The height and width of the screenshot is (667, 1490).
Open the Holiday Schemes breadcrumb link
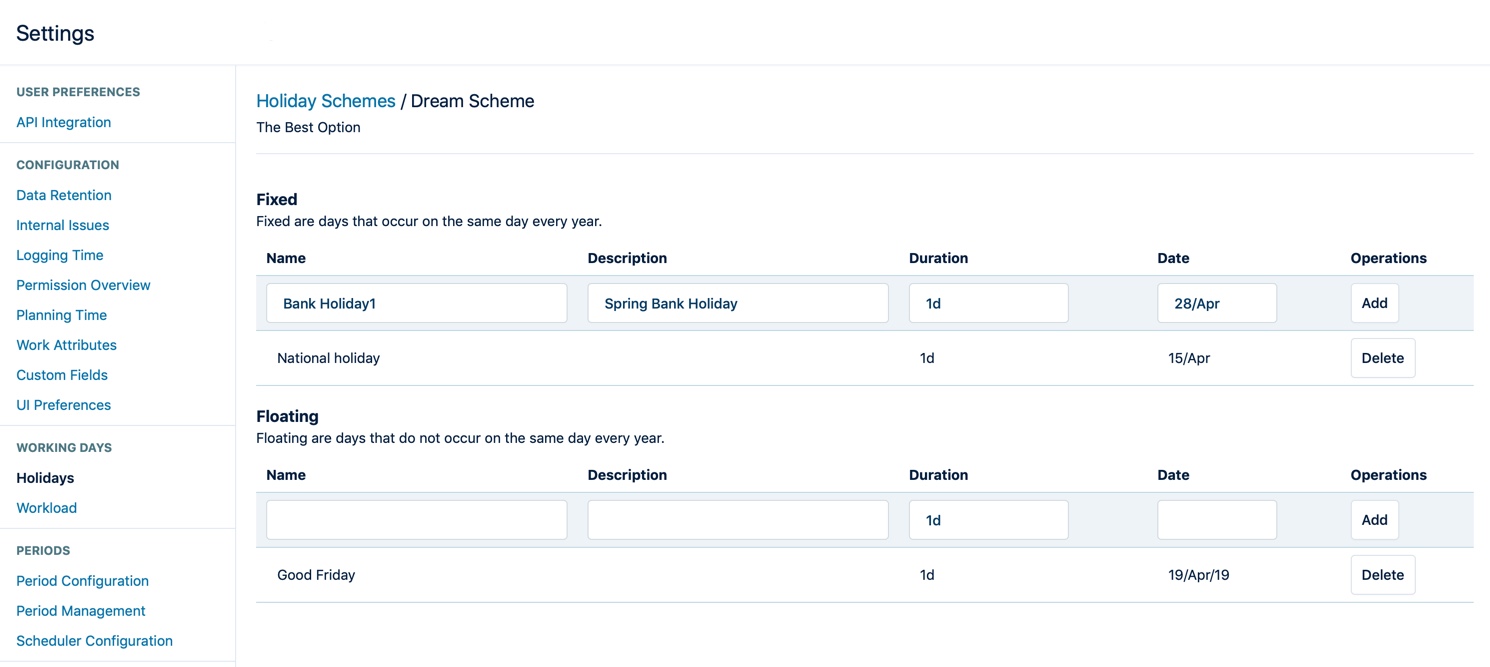[326, 101]
